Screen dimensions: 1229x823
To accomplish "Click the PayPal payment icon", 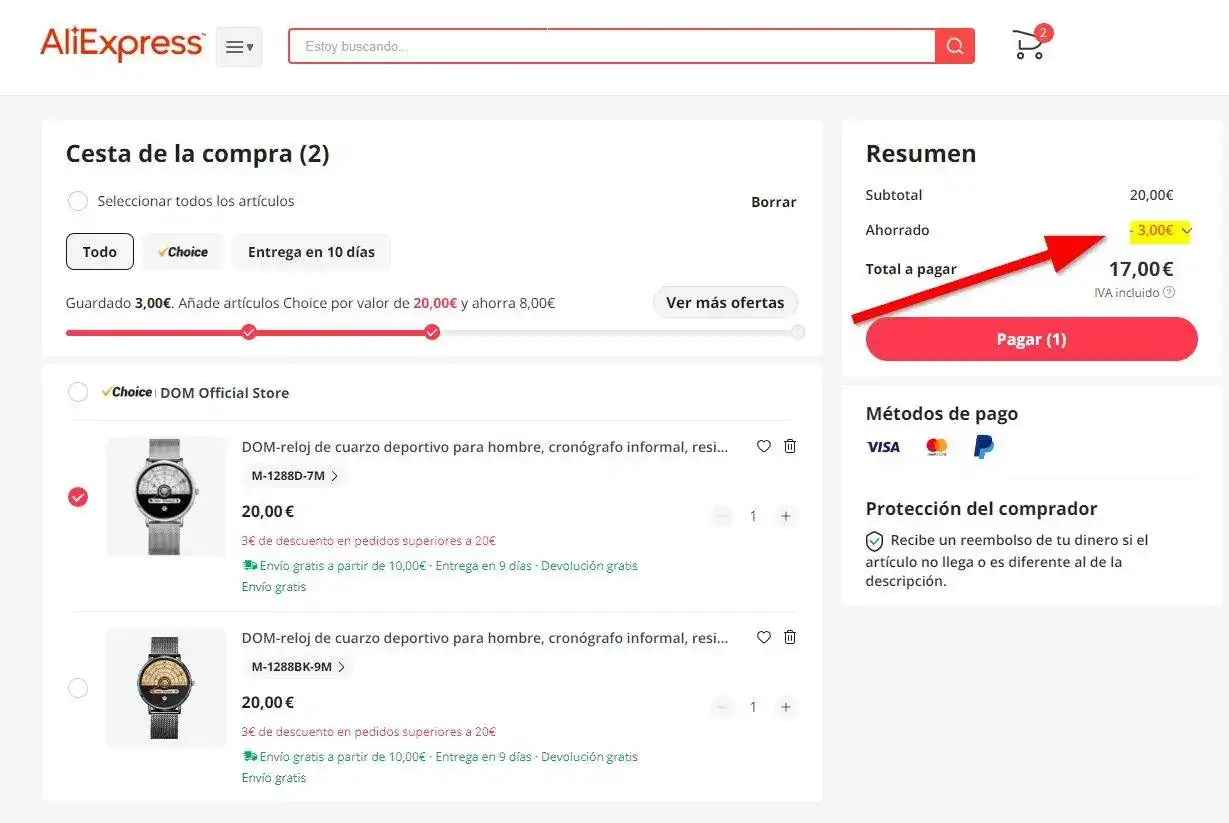I will tap(984, 447).
